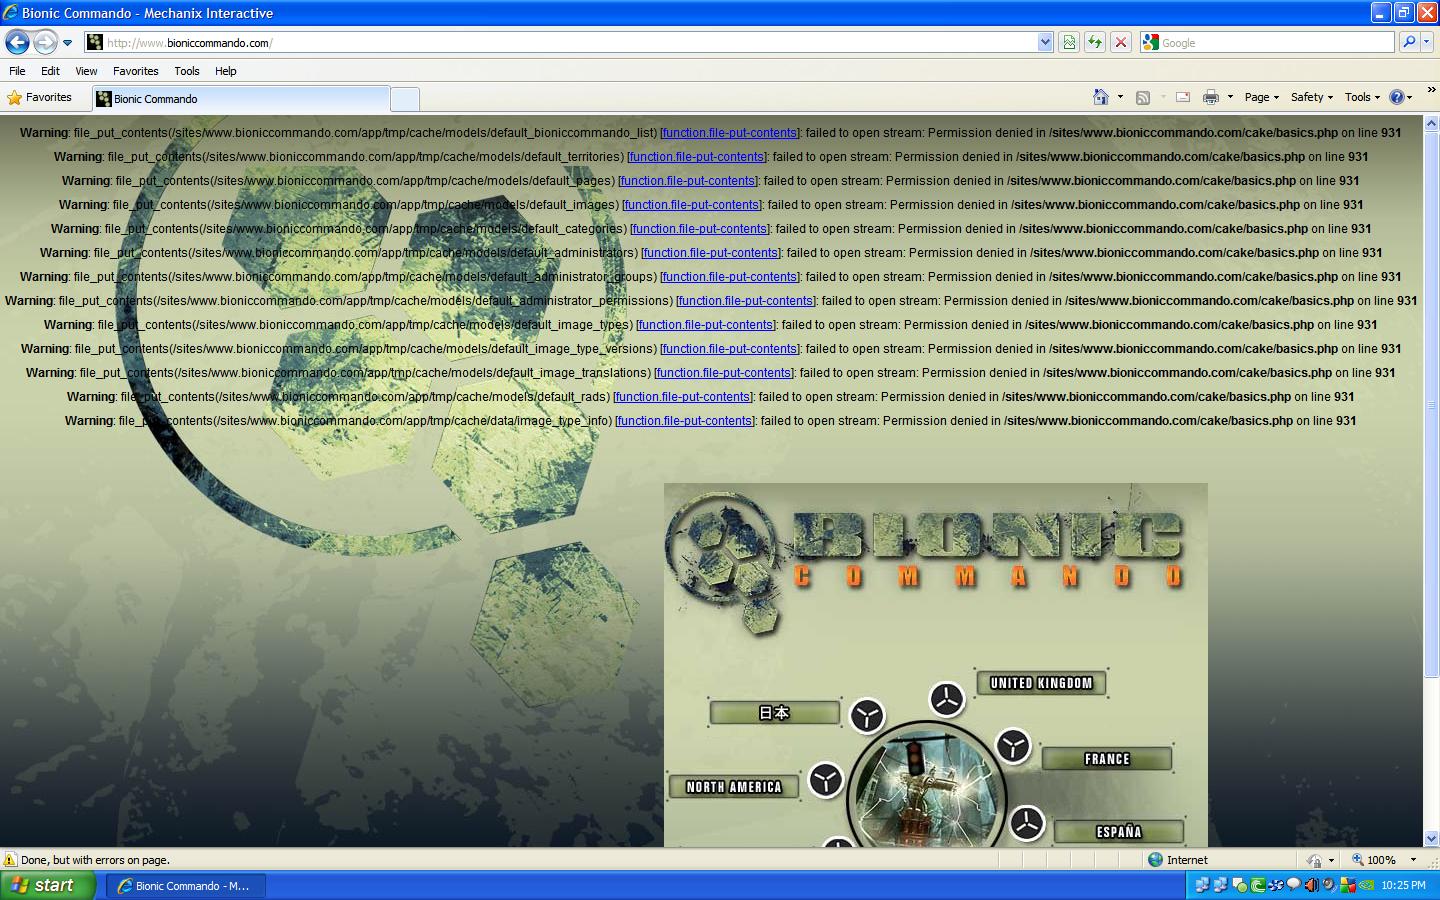Click the Help question mark icon
Image resolution: width=1440 pixels, height=900 pixels.
click(x=1397, y=97)
